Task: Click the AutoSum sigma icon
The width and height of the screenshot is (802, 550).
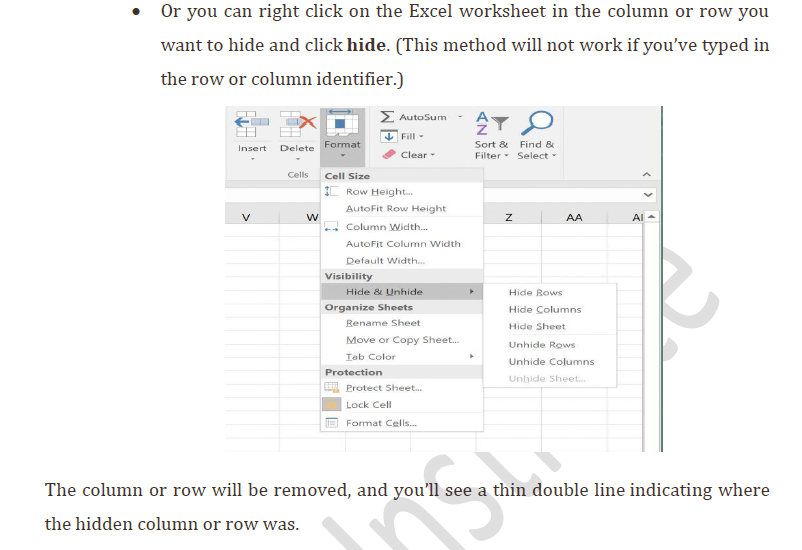Action: coord(387,117)
